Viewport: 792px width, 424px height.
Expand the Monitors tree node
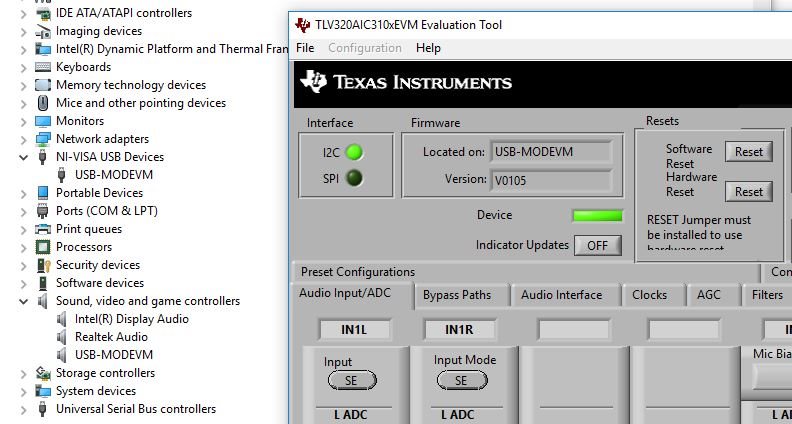click(23, 121)
